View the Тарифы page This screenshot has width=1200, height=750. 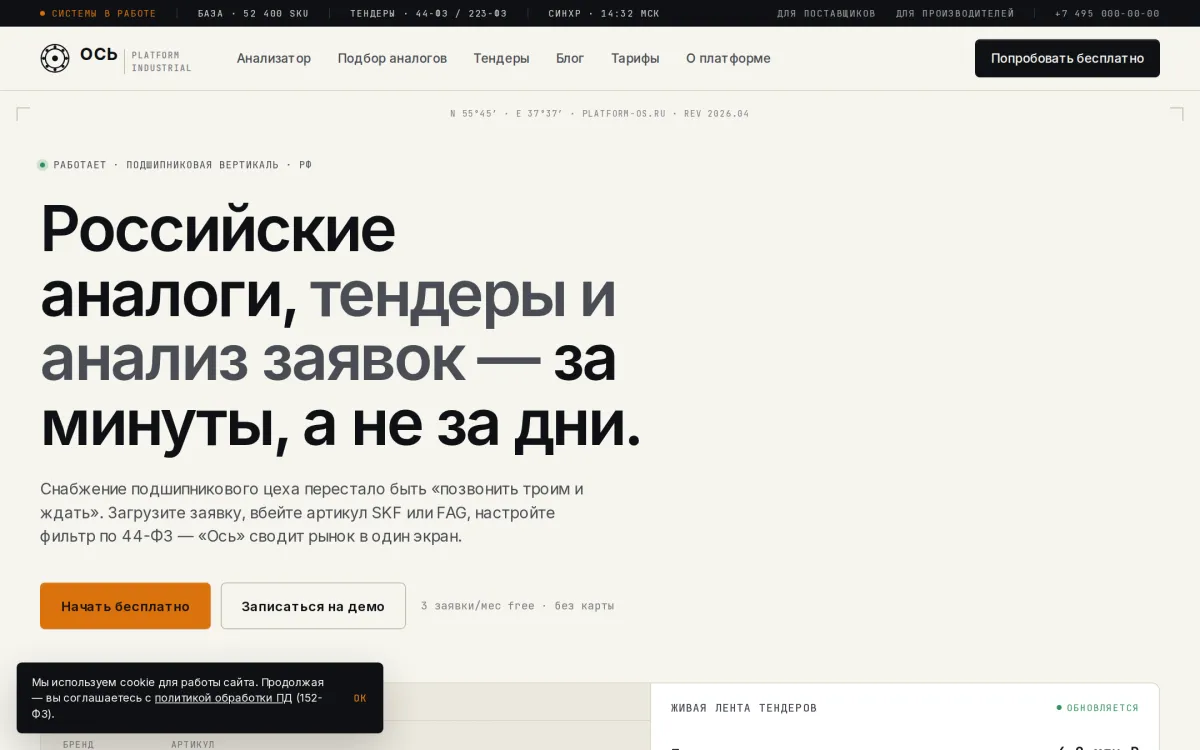(635, 58)
